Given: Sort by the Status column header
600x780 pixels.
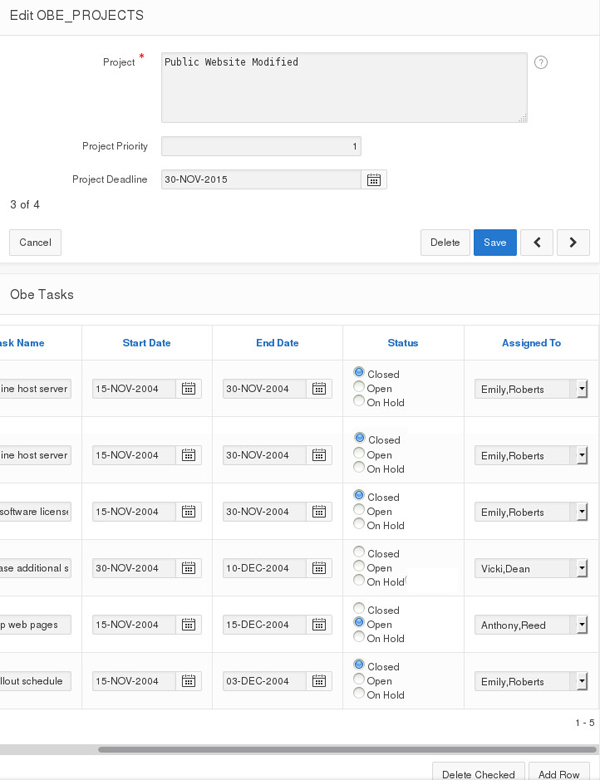Looking at the screenshot, I should click(x=403, y=343).
